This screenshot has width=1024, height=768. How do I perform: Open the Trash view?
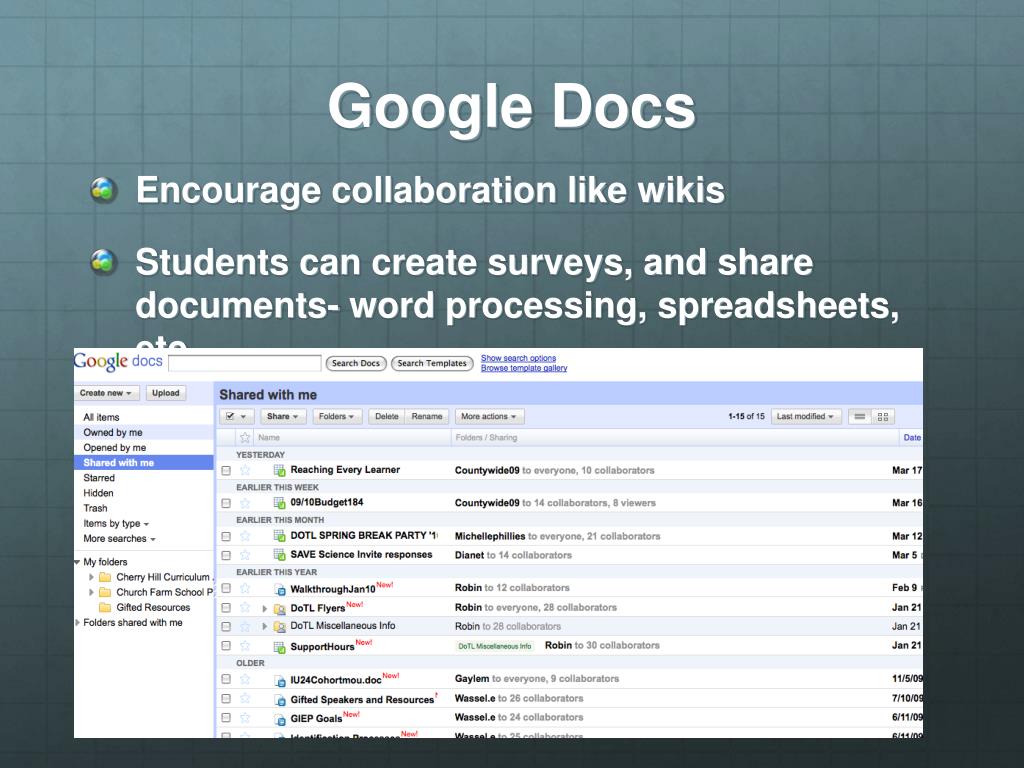click(95, 508)
